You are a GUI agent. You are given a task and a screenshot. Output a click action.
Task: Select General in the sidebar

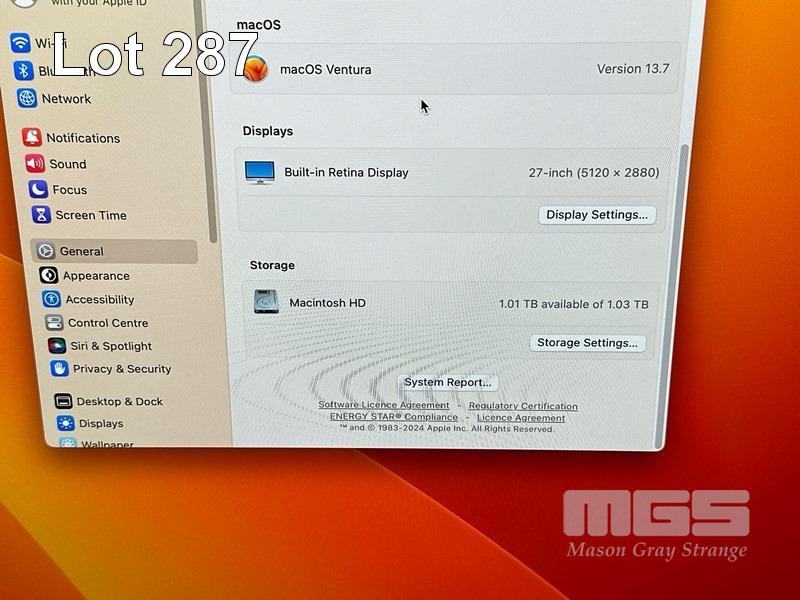pyautogui.click(x=81, y=251)
